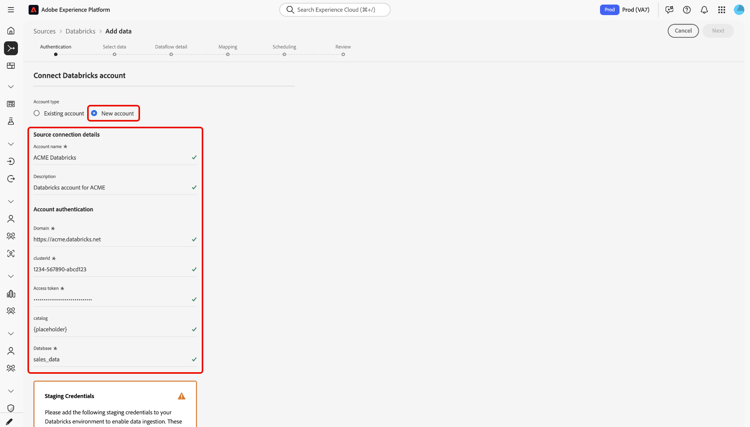Open the Prod (VA7) sandbox dropdown
The width and height of the screenshot is (750, 427).
[636, 10]
